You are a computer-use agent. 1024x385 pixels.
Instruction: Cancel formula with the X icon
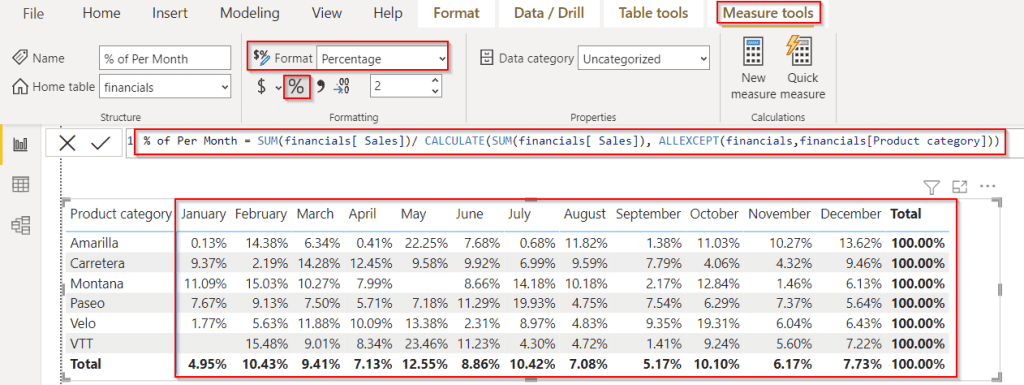pos(68,144)
